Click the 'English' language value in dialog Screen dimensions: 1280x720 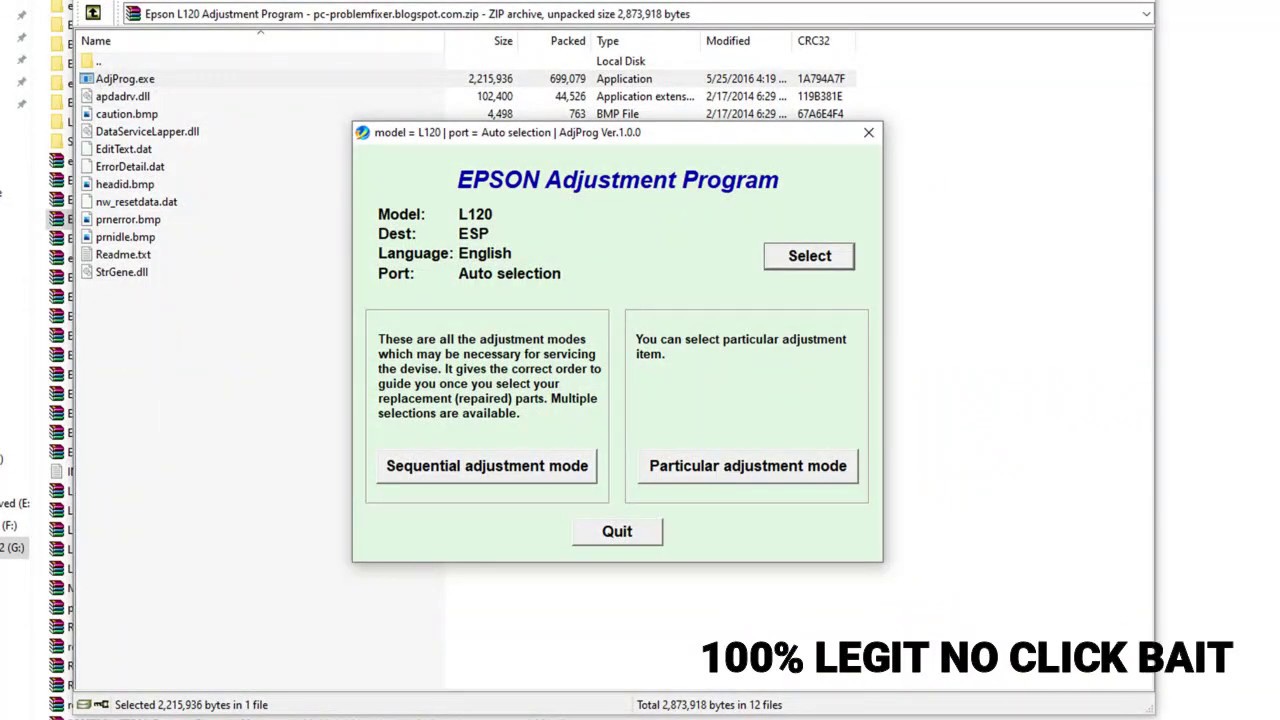click(485, 253)
